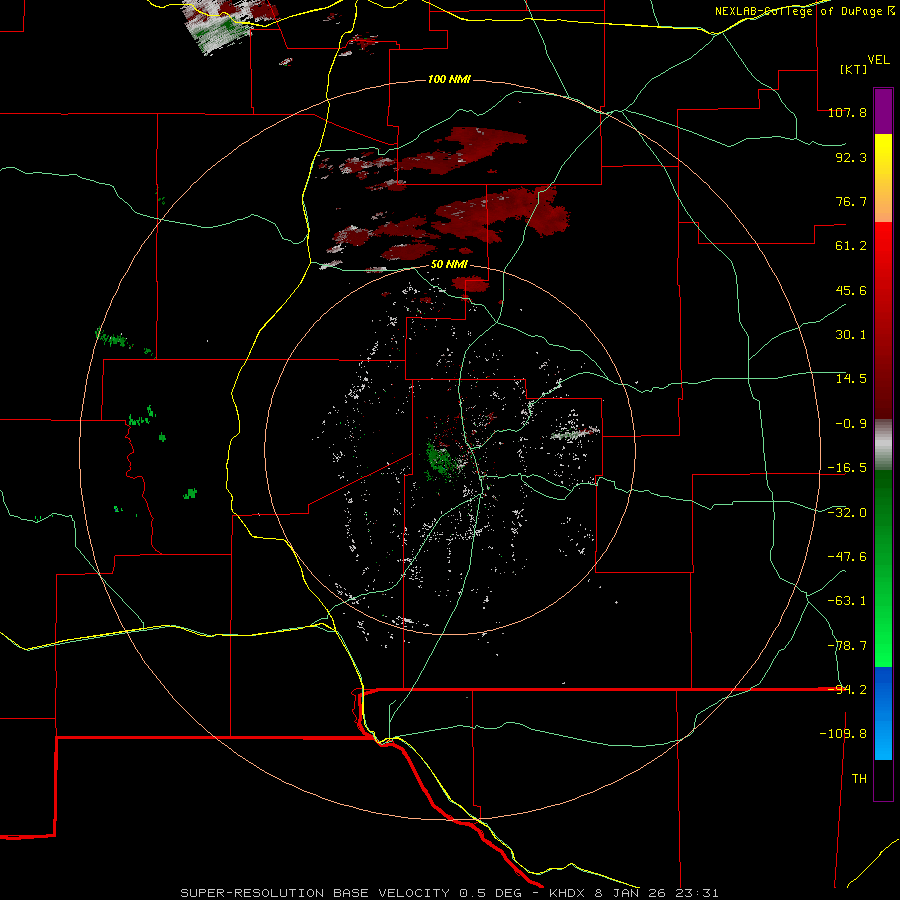Click the -16.5 velocity scale value

point(847,468)
